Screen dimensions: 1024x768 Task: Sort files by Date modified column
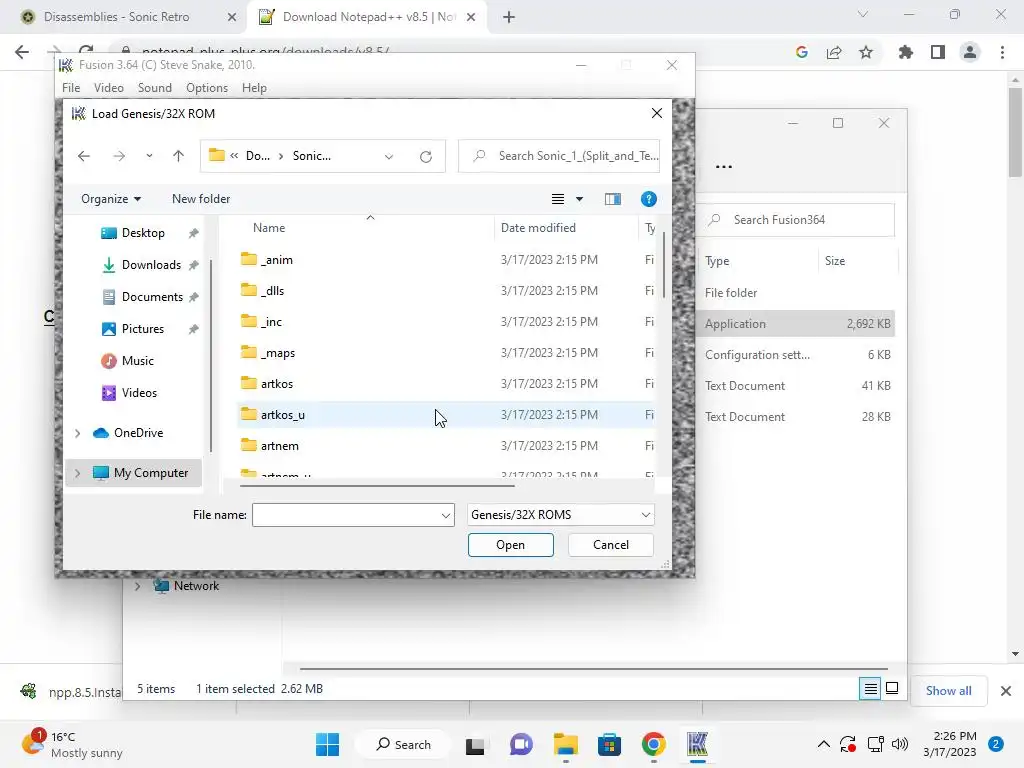click(538, 228)
